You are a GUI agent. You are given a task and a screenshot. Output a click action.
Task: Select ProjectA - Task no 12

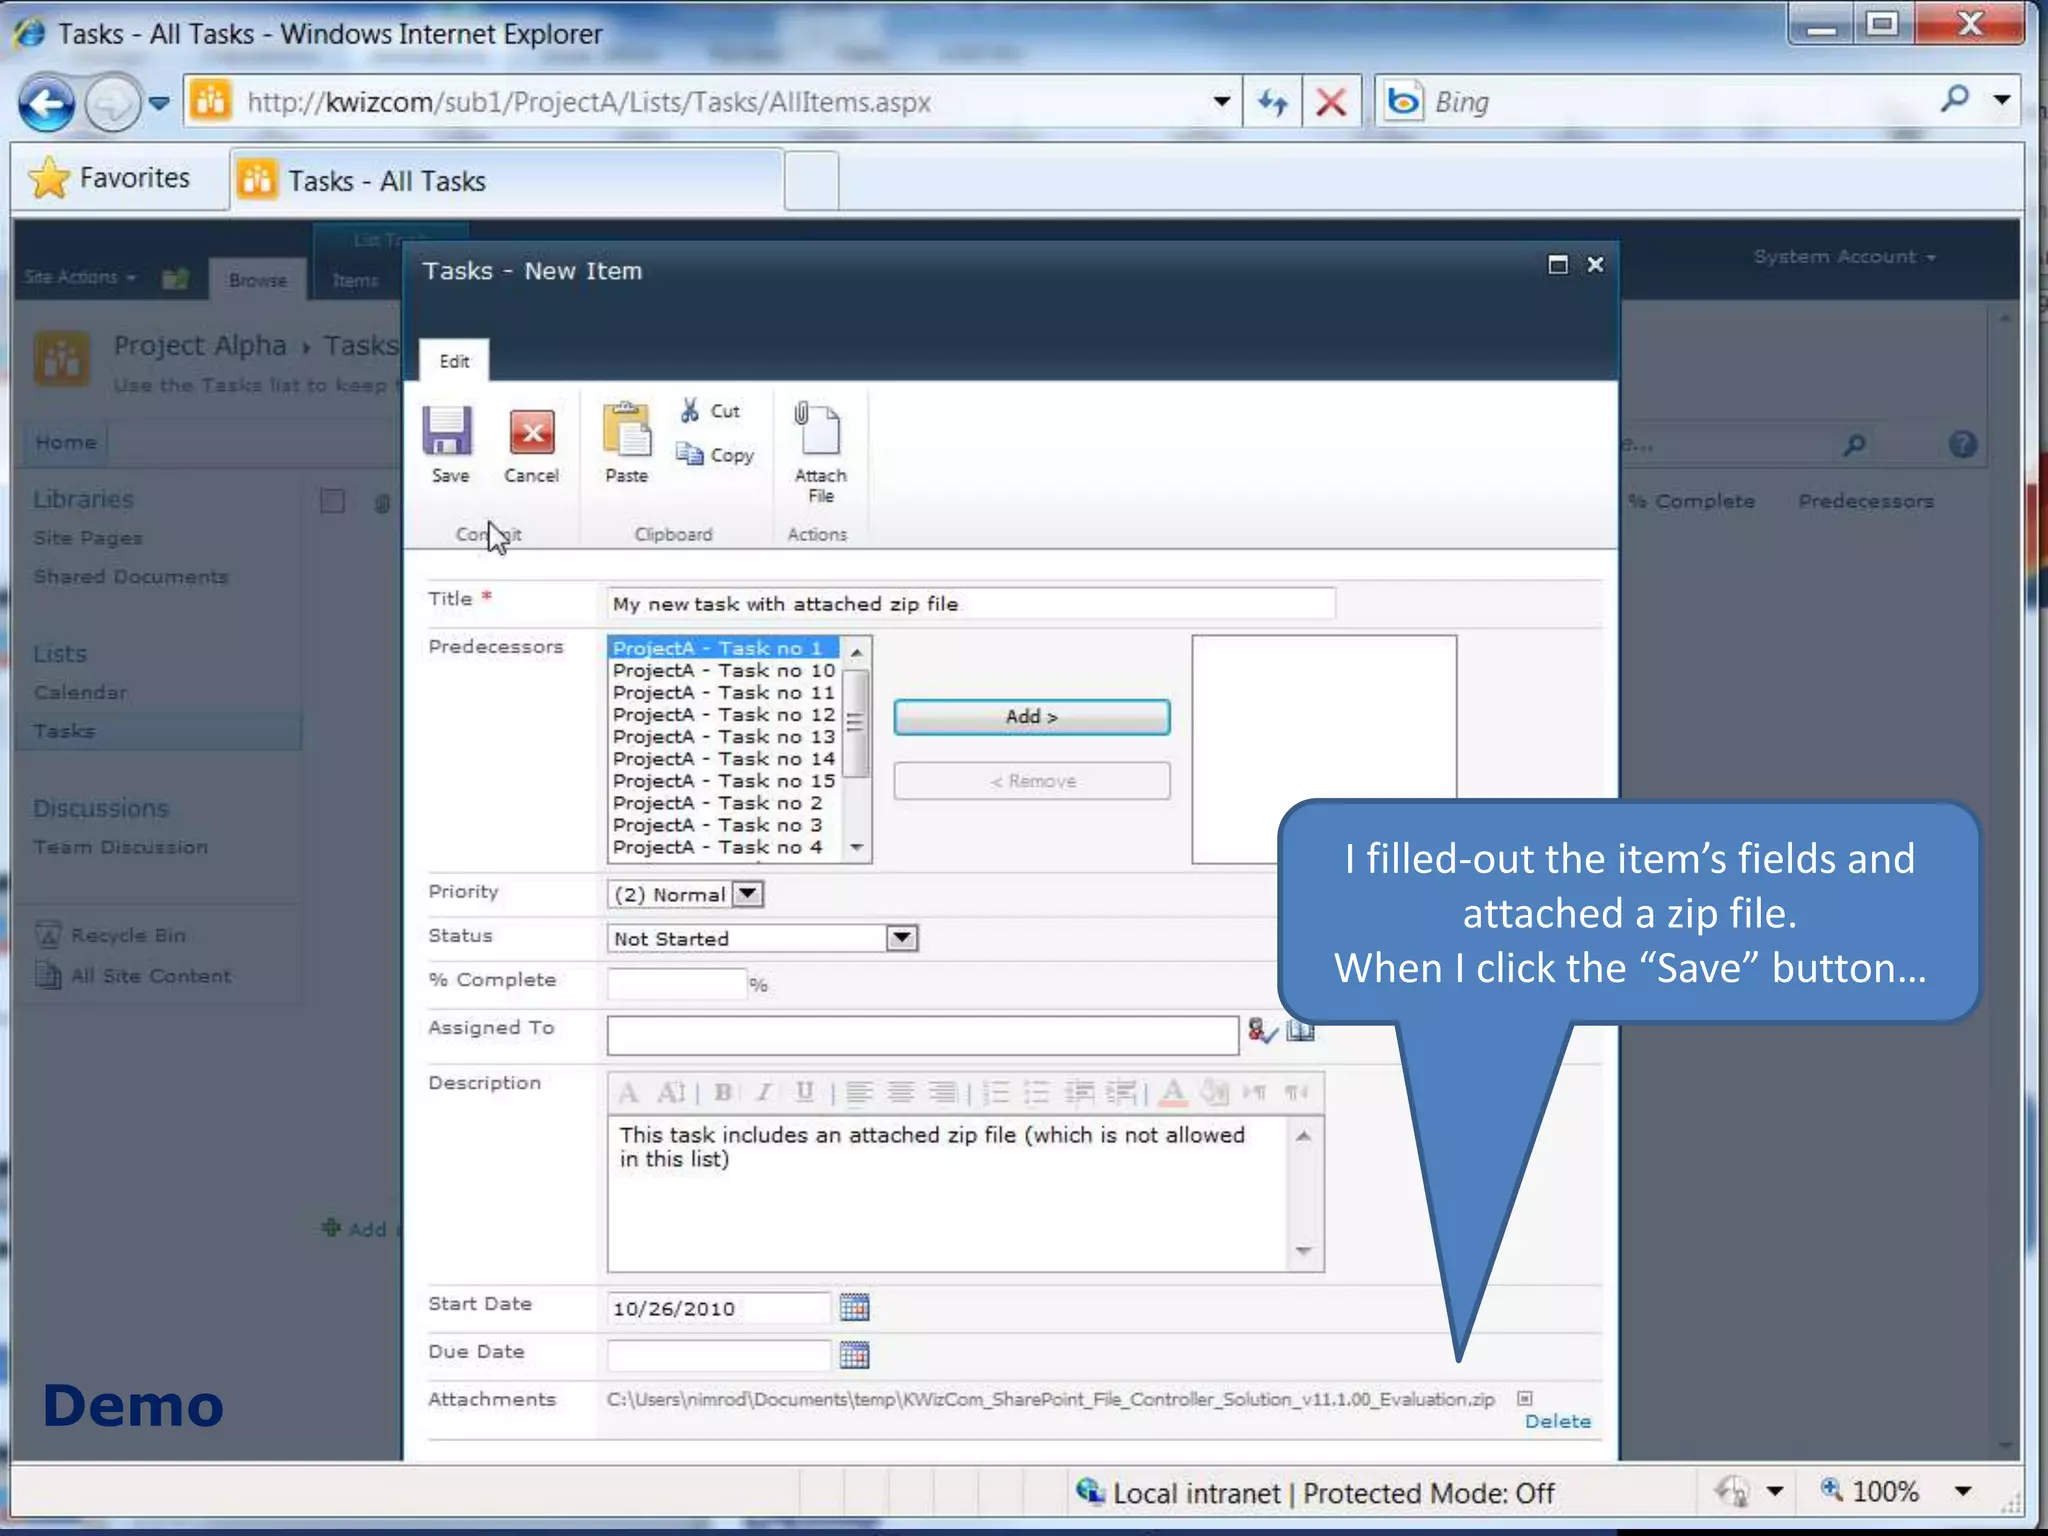click(x=723, y=715)
